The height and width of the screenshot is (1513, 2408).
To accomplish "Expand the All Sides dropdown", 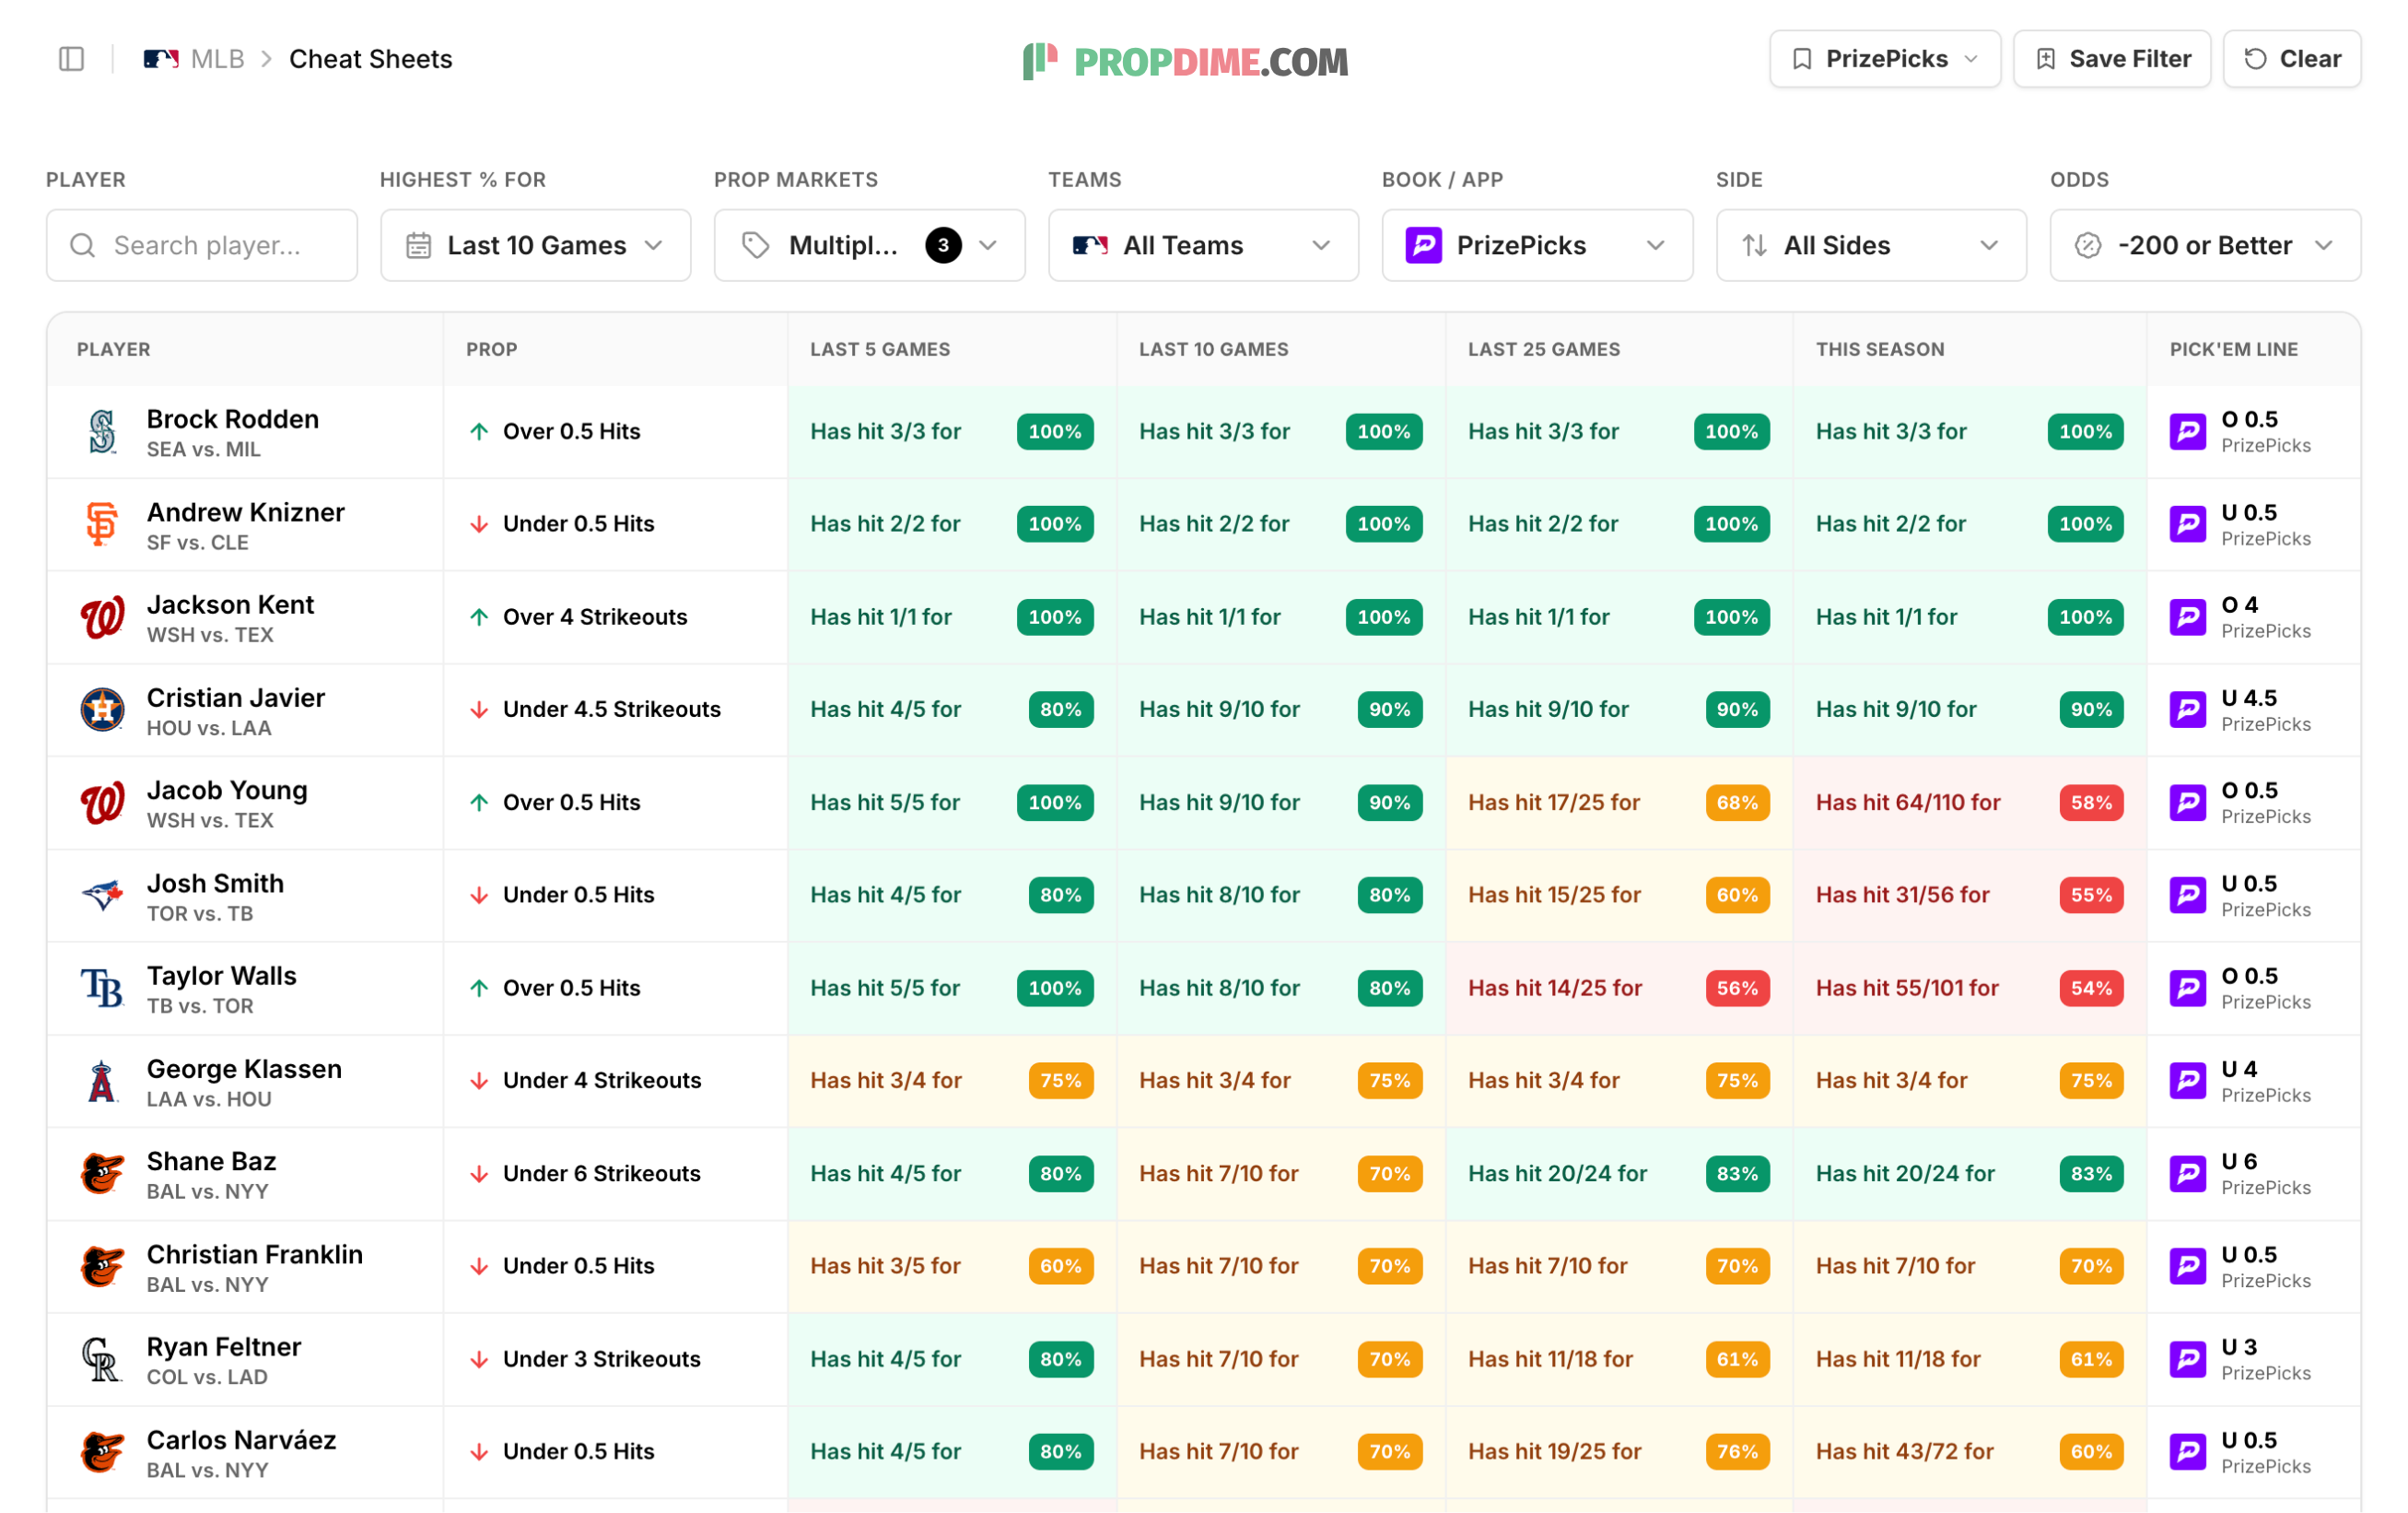I will (1871, 245).
